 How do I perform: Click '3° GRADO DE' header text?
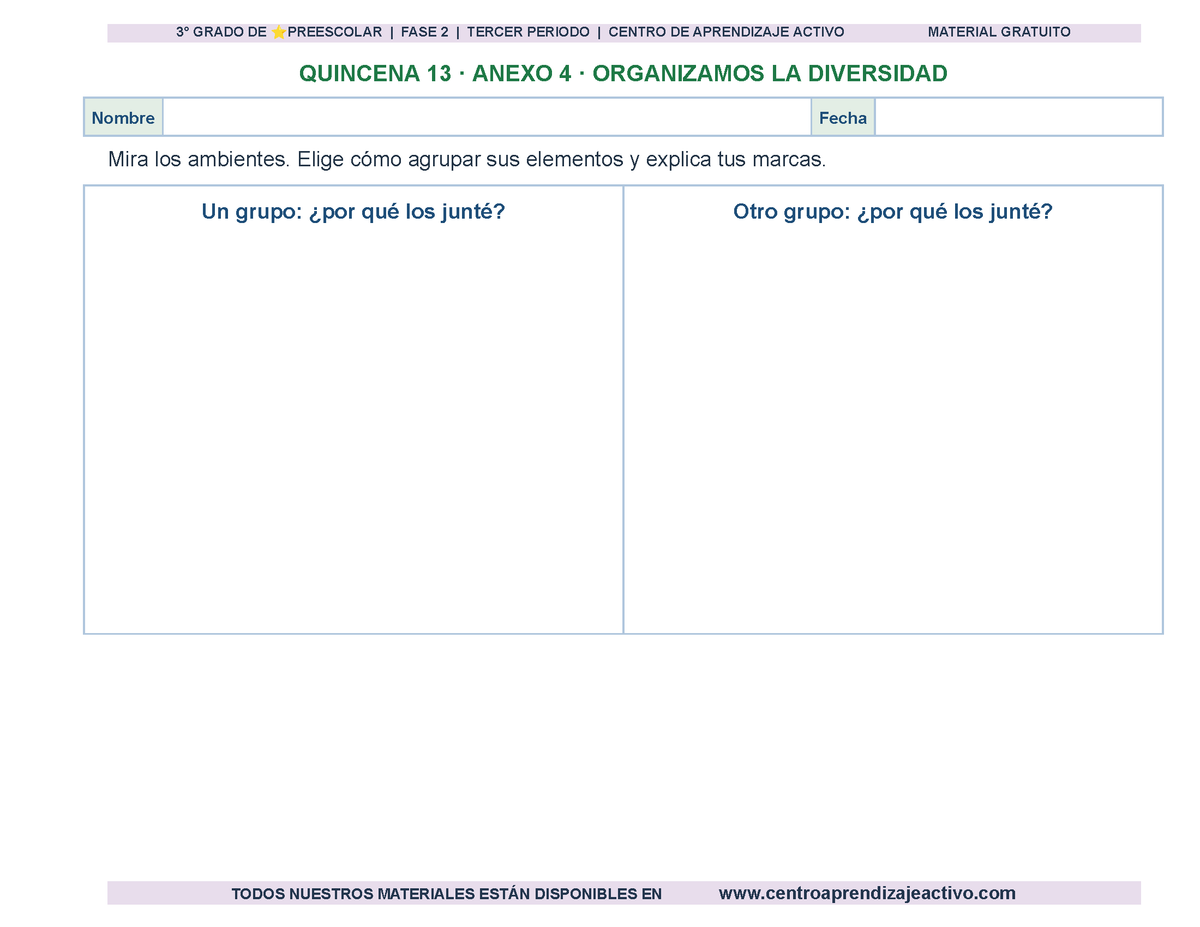coord(221,32)
